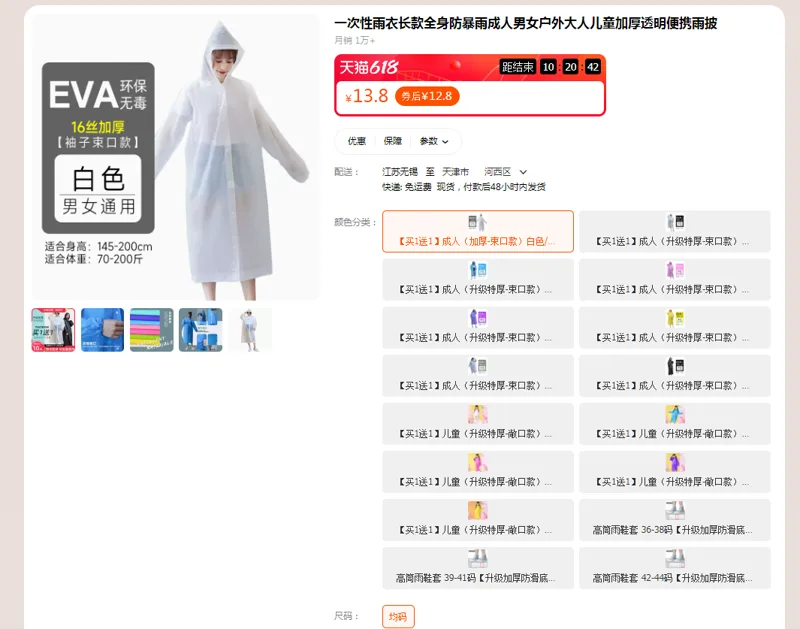
Task: Select the white 成人（加厚-束口款）白色 option
Action: pos(478,231)
